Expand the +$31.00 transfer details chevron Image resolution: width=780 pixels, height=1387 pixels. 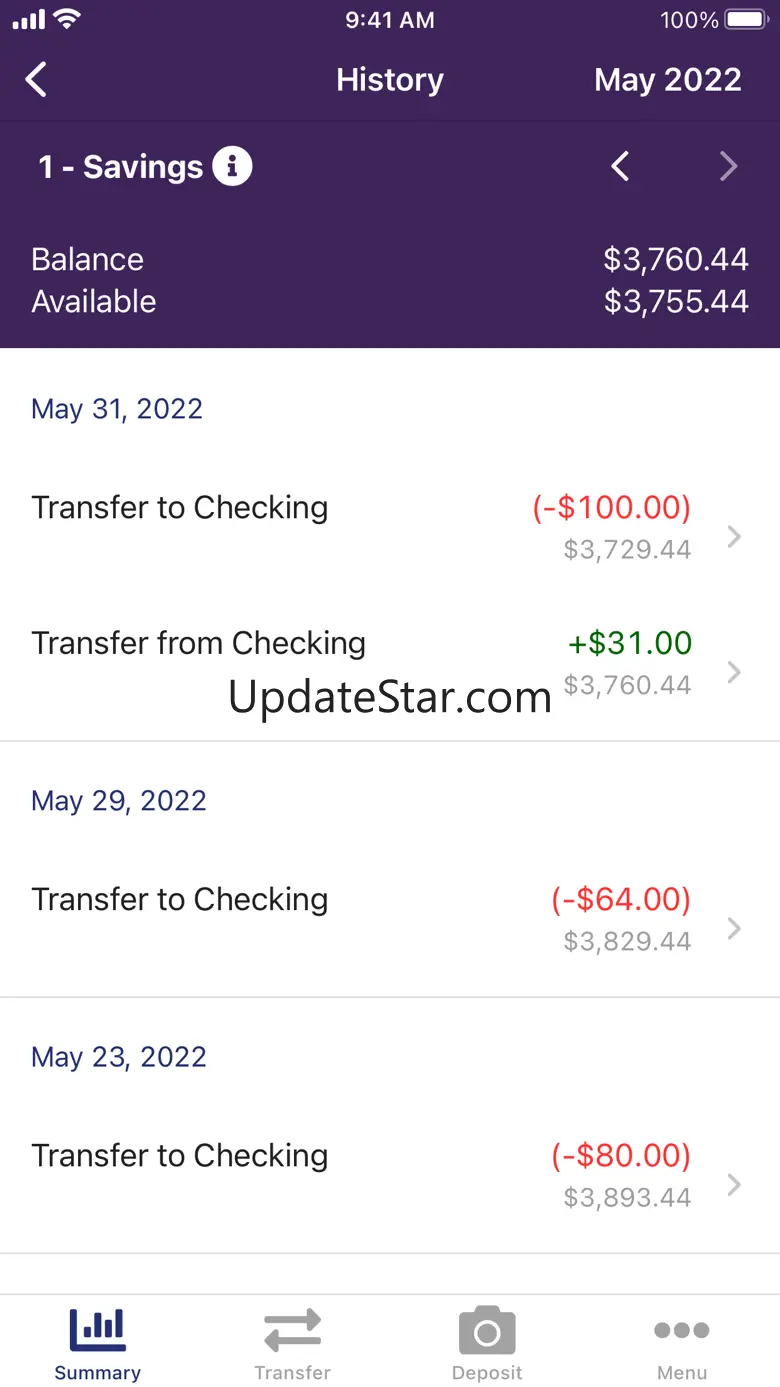735,672
